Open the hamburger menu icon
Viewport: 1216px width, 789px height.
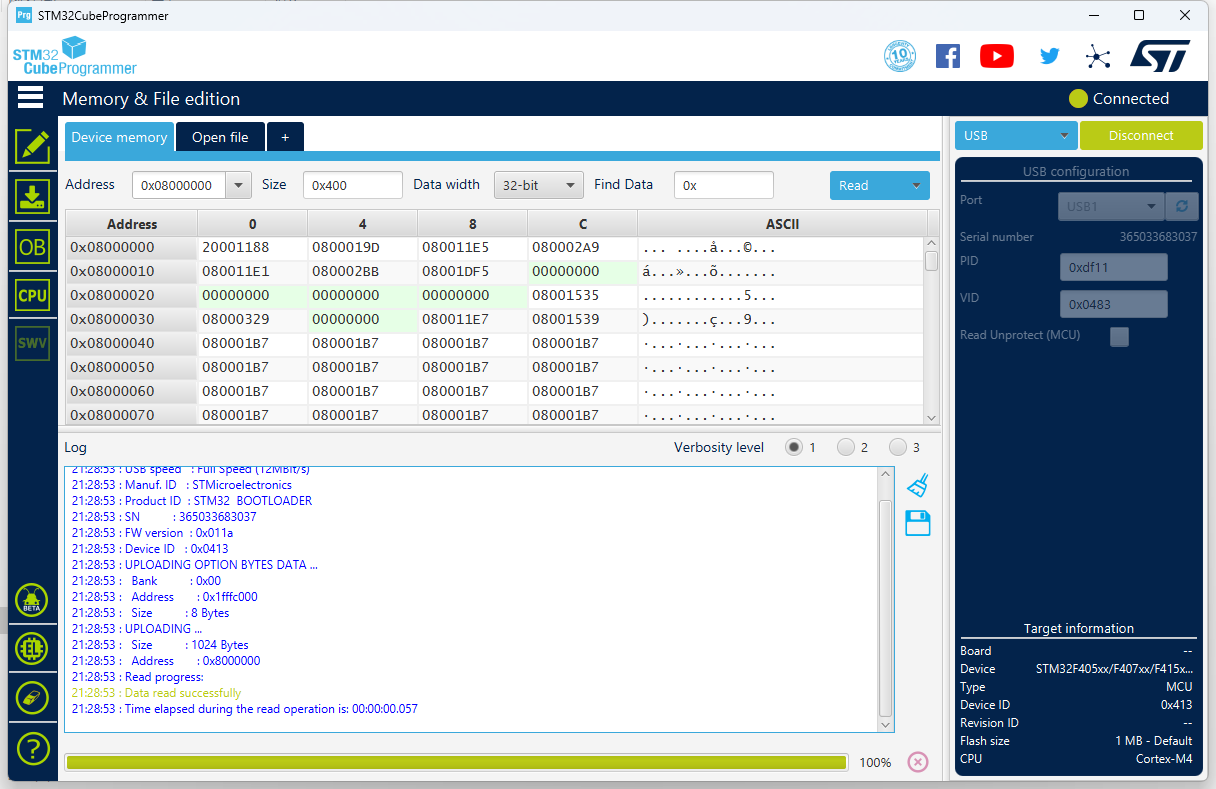click(30, 97)
